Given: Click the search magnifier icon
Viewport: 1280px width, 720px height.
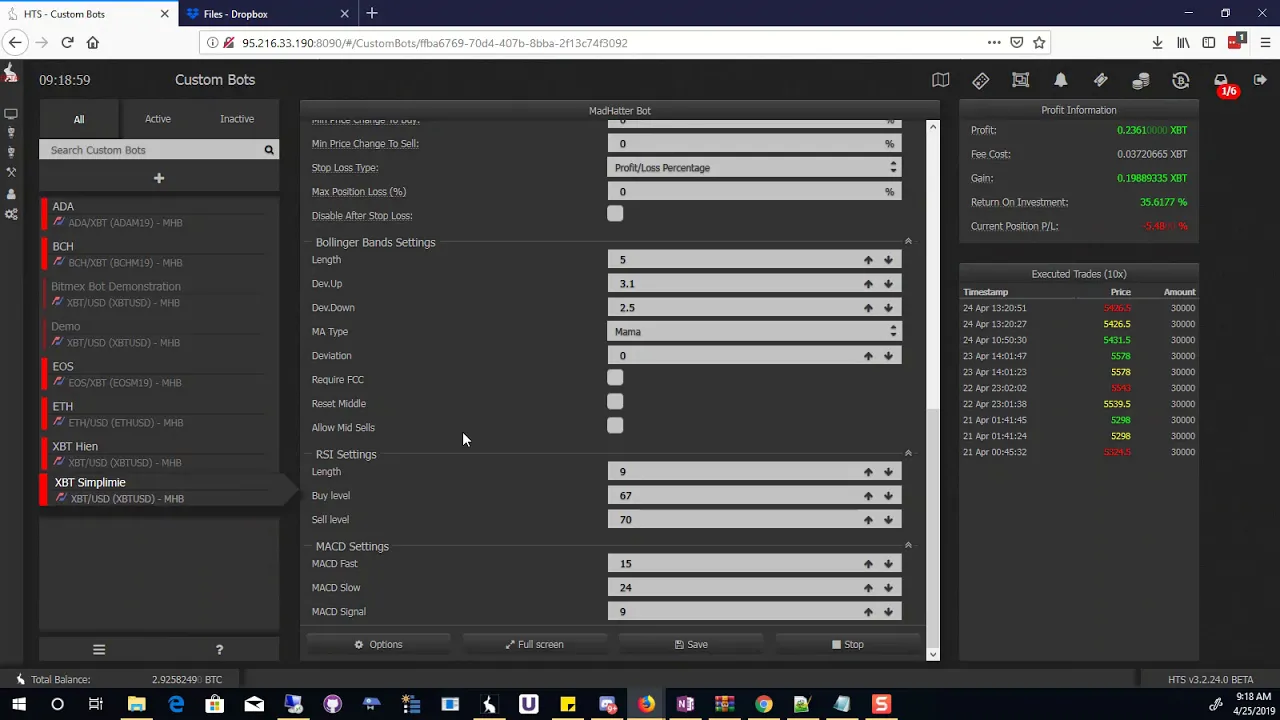Looking at the screenshot, I should [268, 150].
